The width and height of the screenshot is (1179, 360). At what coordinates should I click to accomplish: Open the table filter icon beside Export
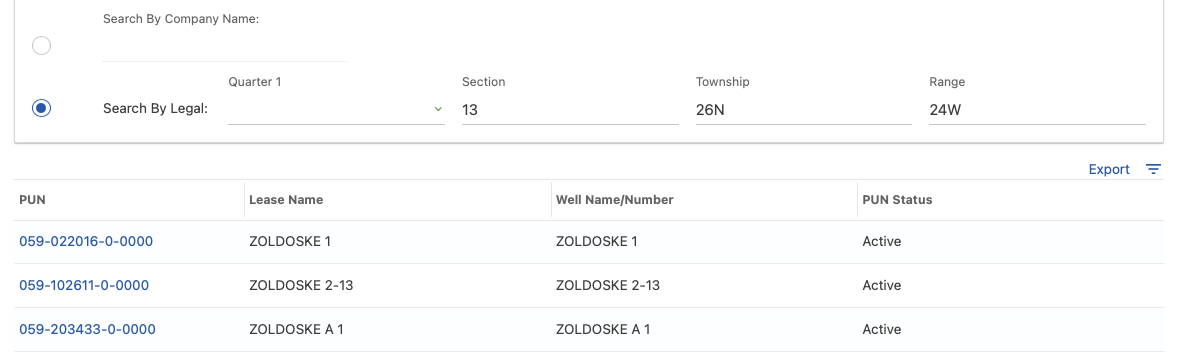pos(1153,169)
